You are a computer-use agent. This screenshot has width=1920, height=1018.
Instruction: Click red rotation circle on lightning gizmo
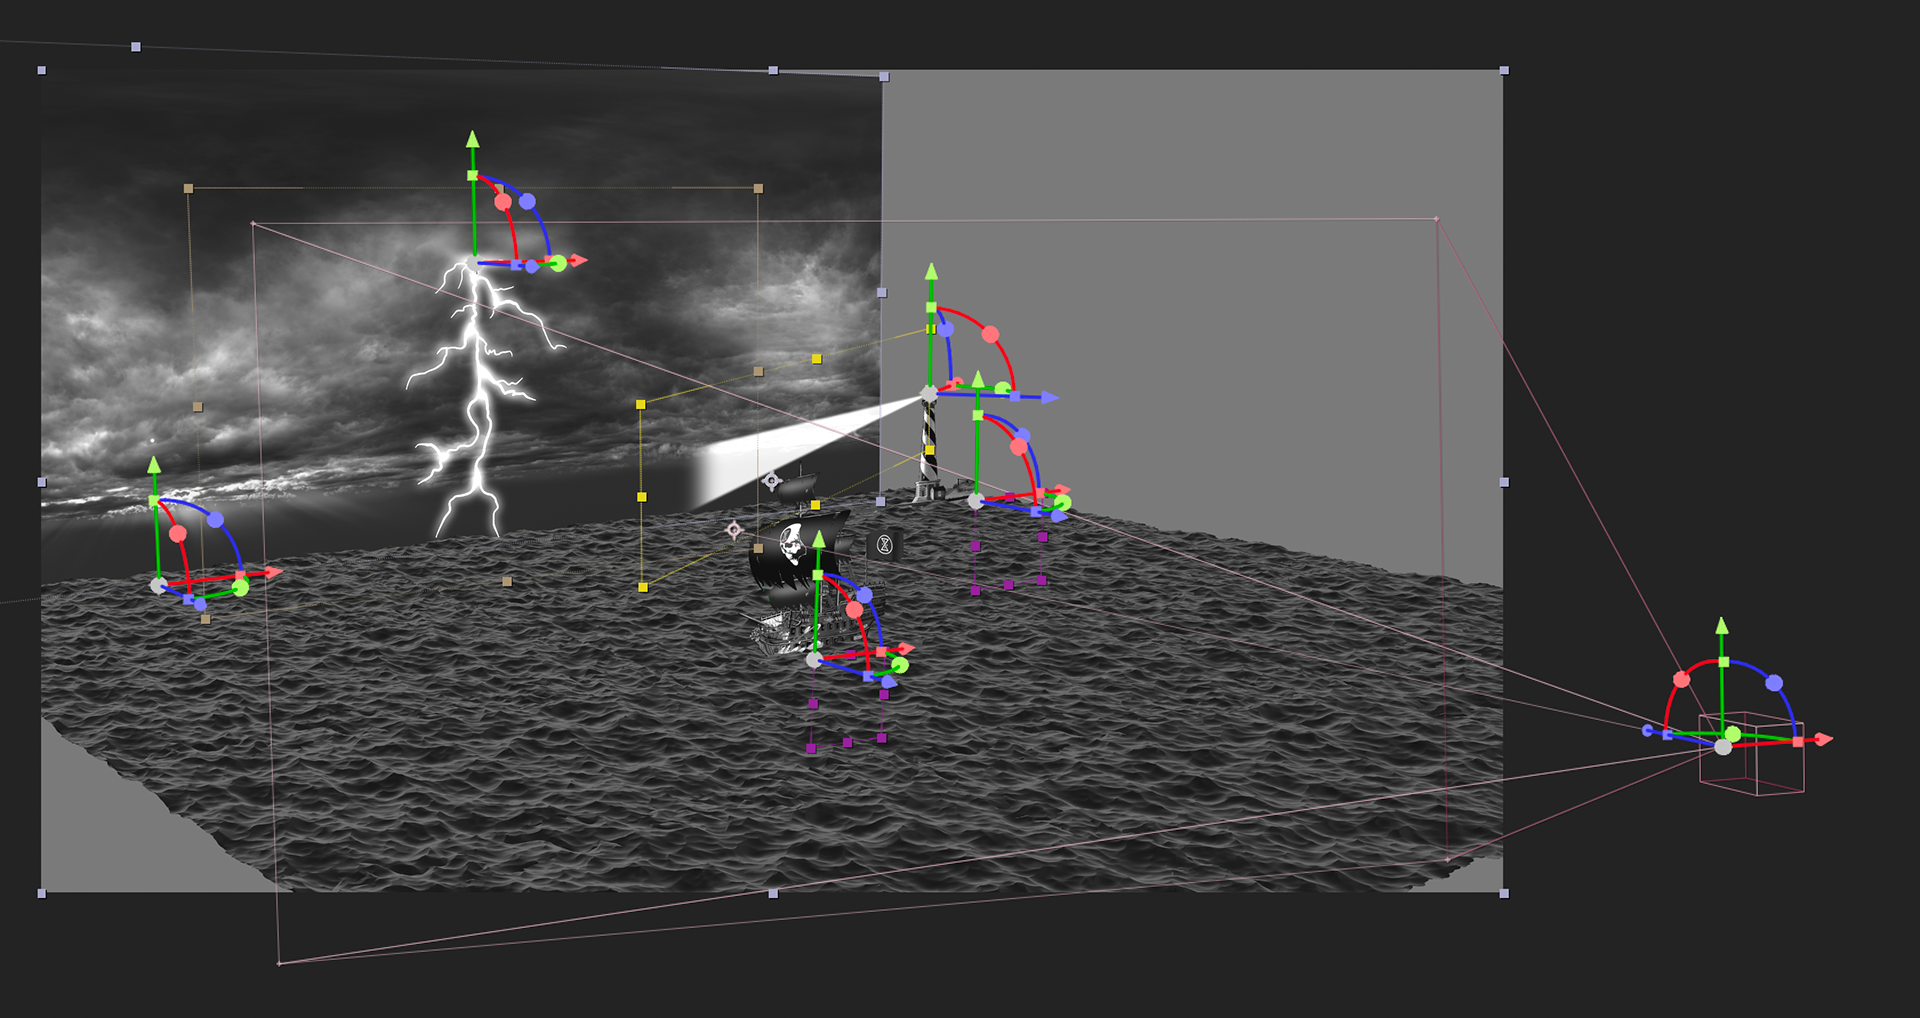[503, 202]
